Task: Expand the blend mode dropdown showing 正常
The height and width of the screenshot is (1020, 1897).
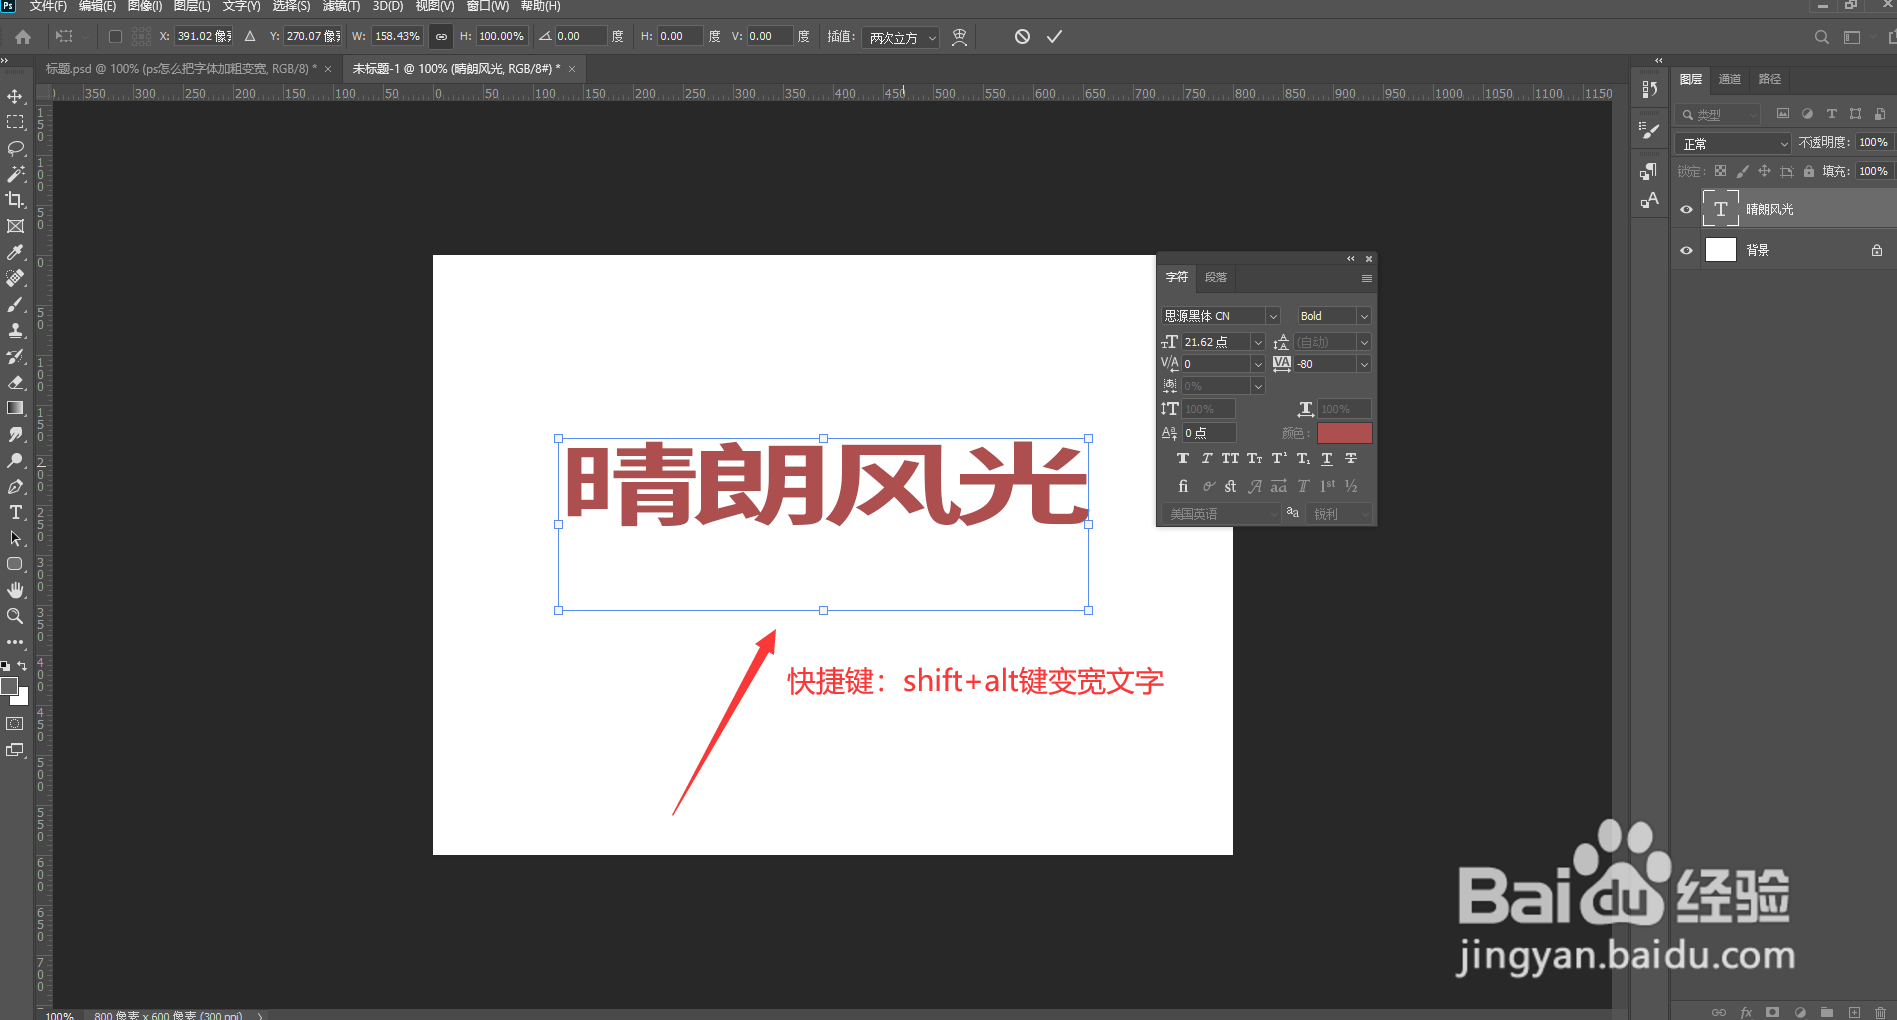Action: (1732, 142)
